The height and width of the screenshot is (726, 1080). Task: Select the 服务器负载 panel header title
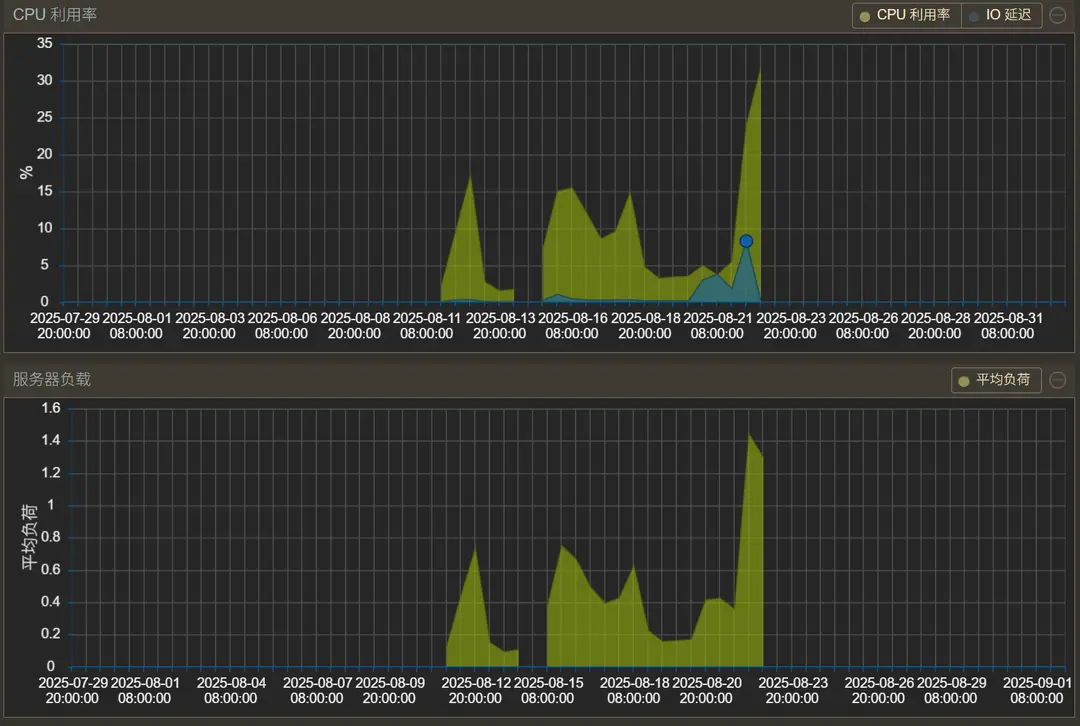click(52, 380)
